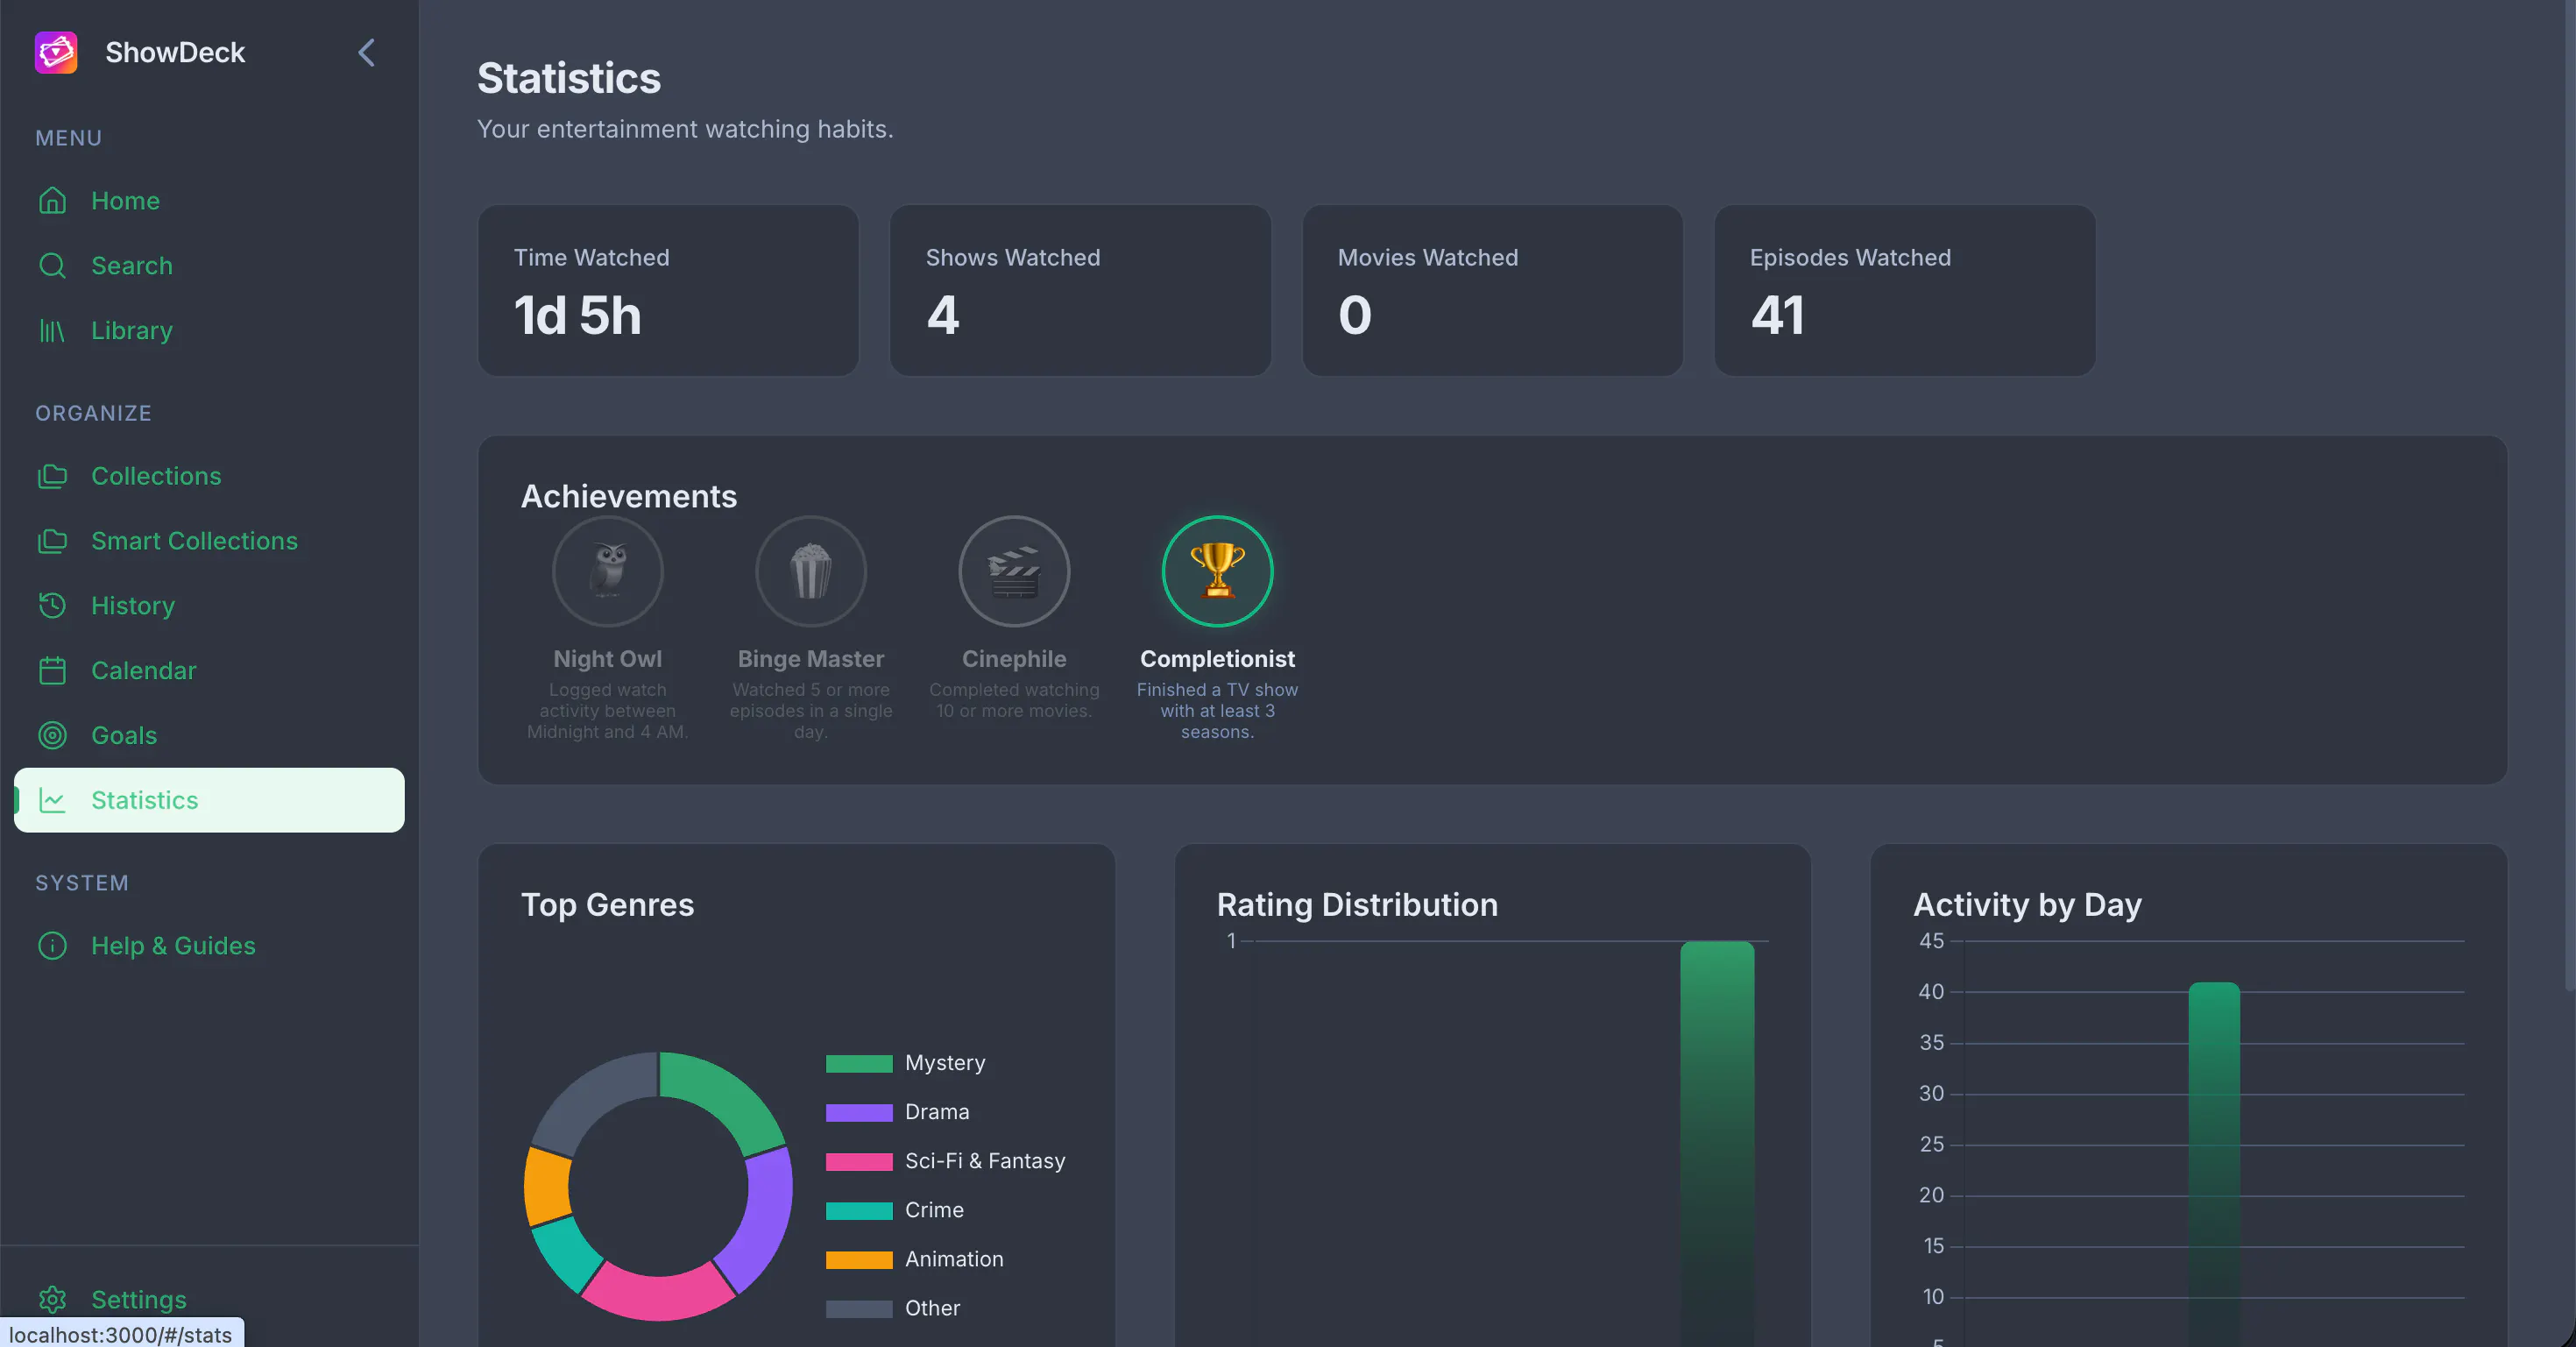Click the Smart Collections folder icon
This screenshot has height=1347, width=2576.
(x=52, y=541)
